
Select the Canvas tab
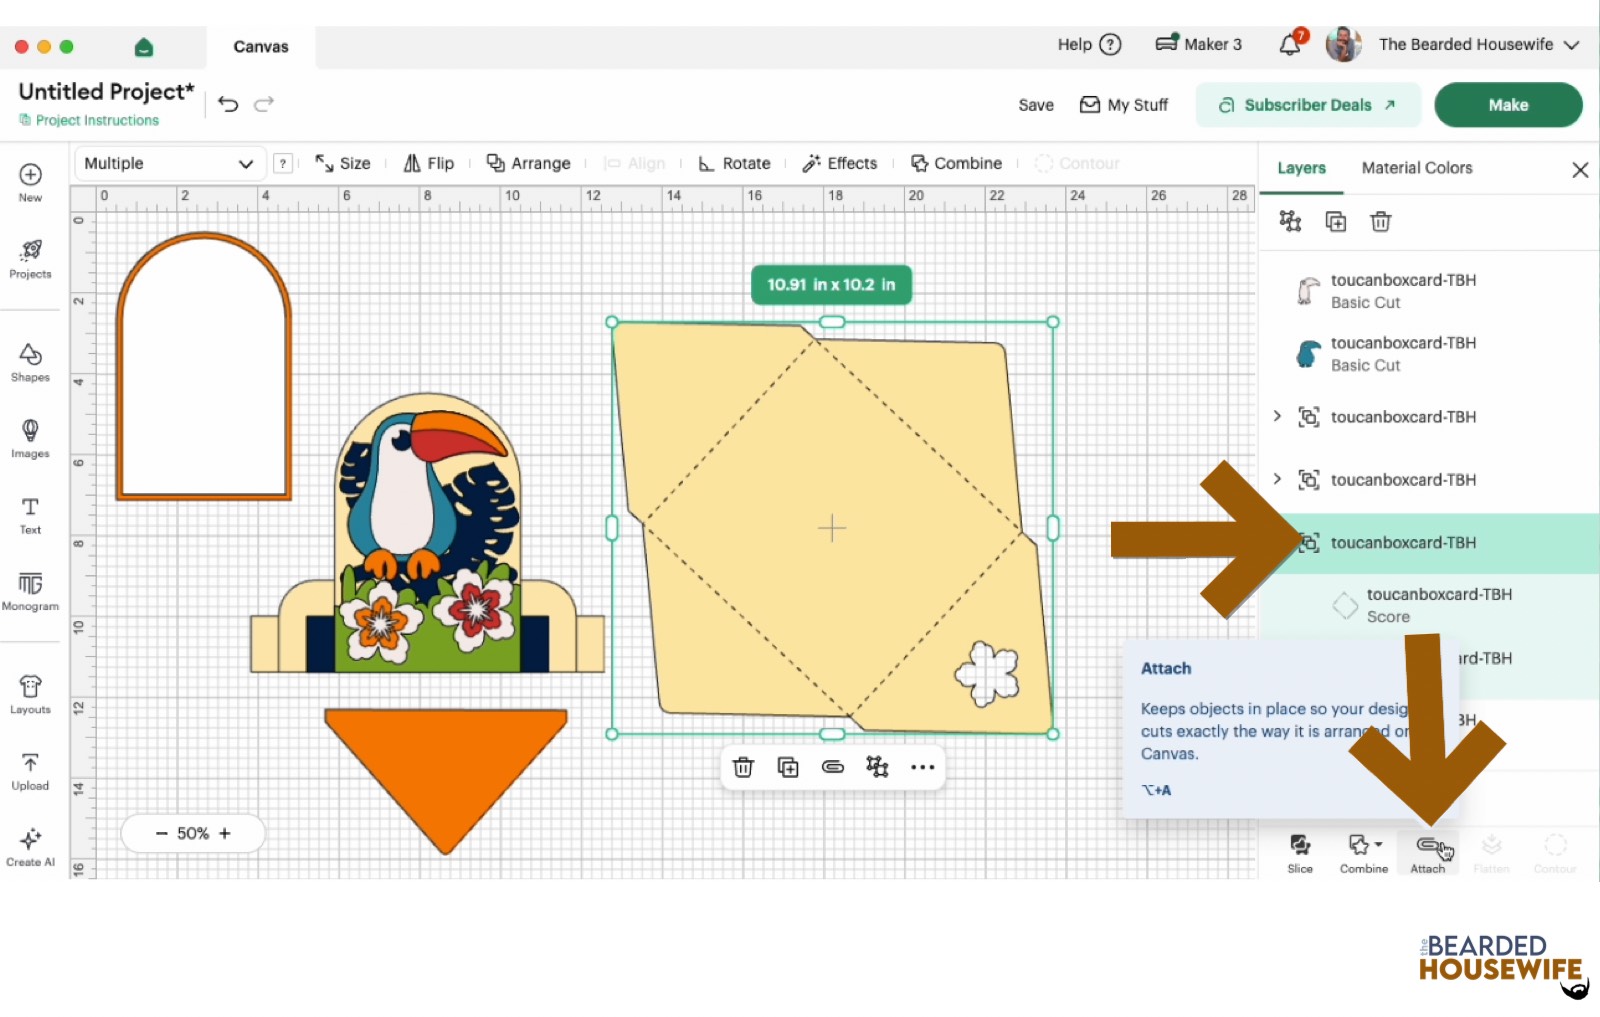261,47
